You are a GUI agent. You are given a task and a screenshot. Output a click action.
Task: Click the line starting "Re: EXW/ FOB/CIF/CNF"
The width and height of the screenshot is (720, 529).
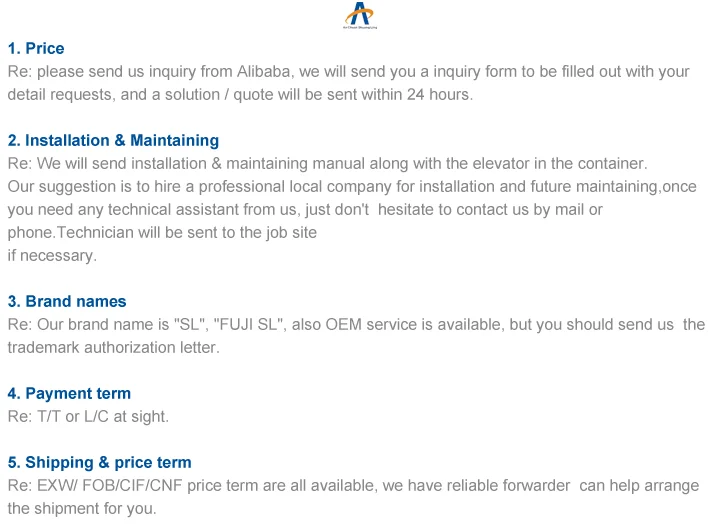(353, 485)
